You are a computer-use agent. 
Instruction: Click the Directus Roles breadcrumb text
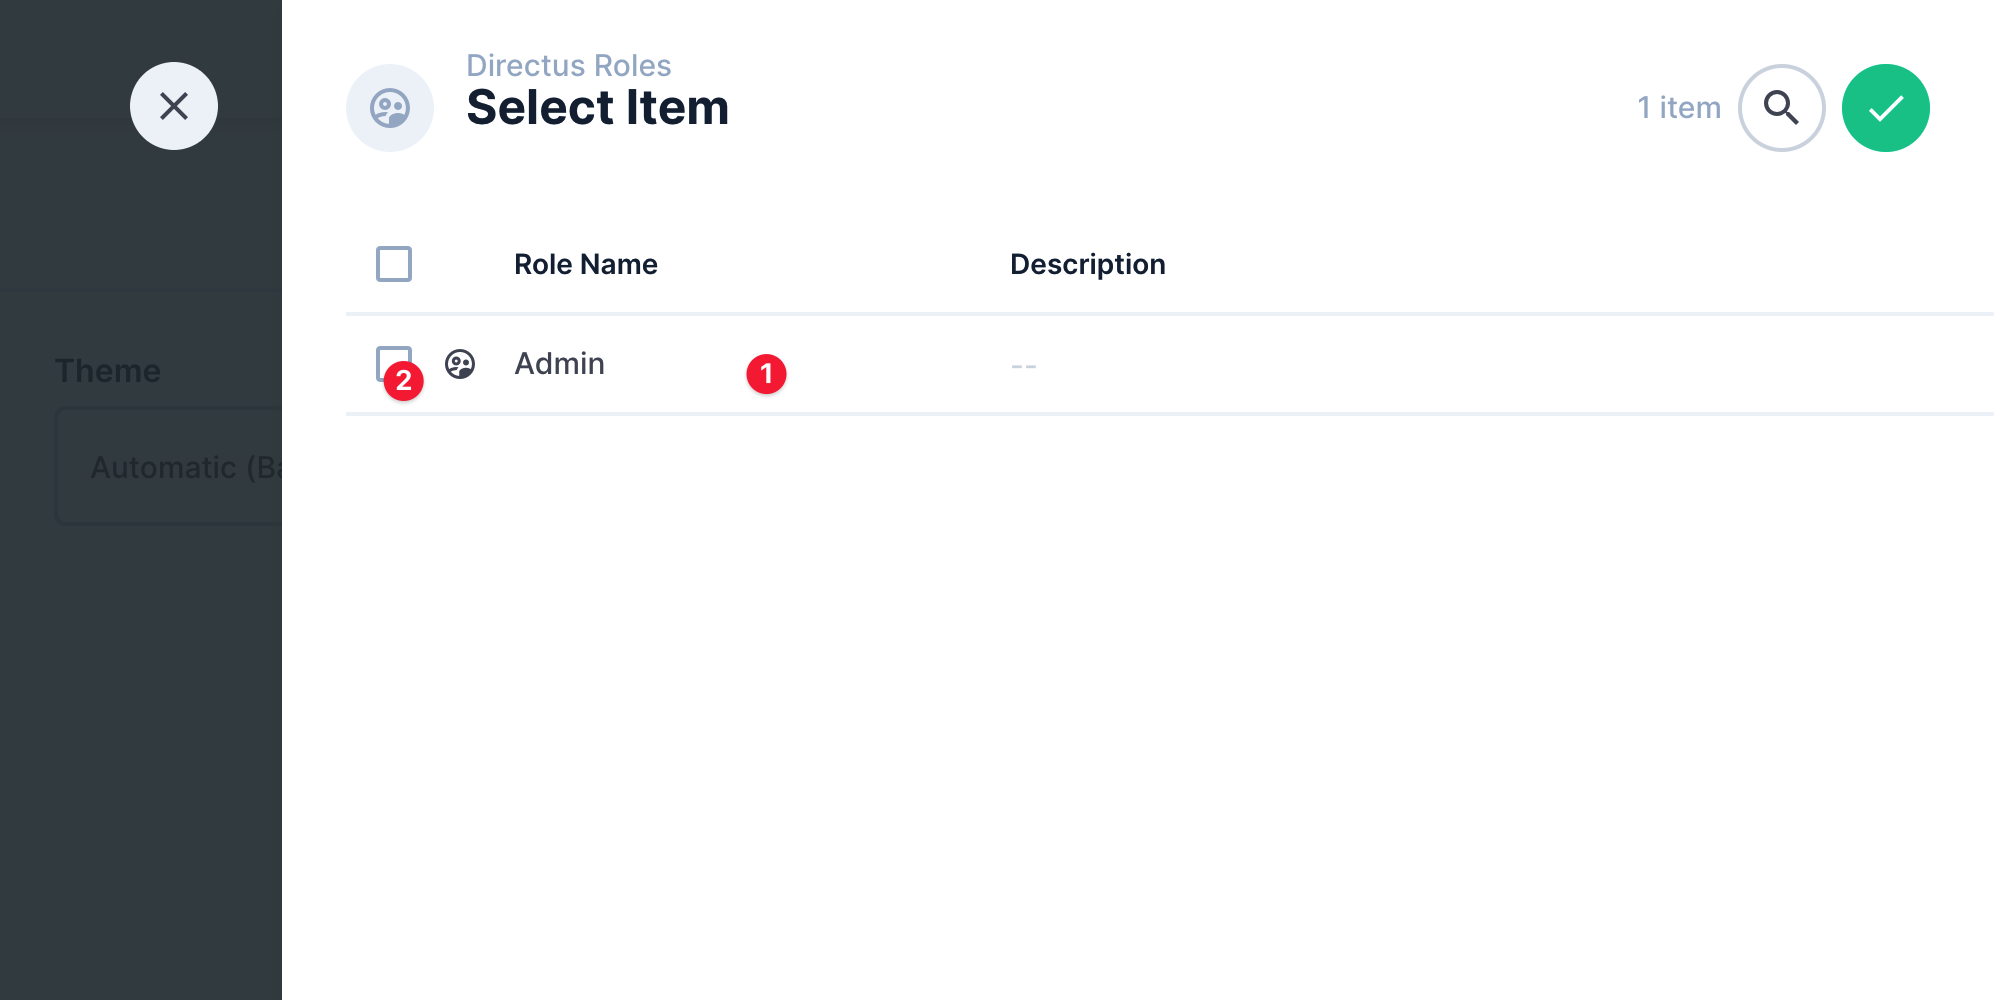(x=568, y=66)
